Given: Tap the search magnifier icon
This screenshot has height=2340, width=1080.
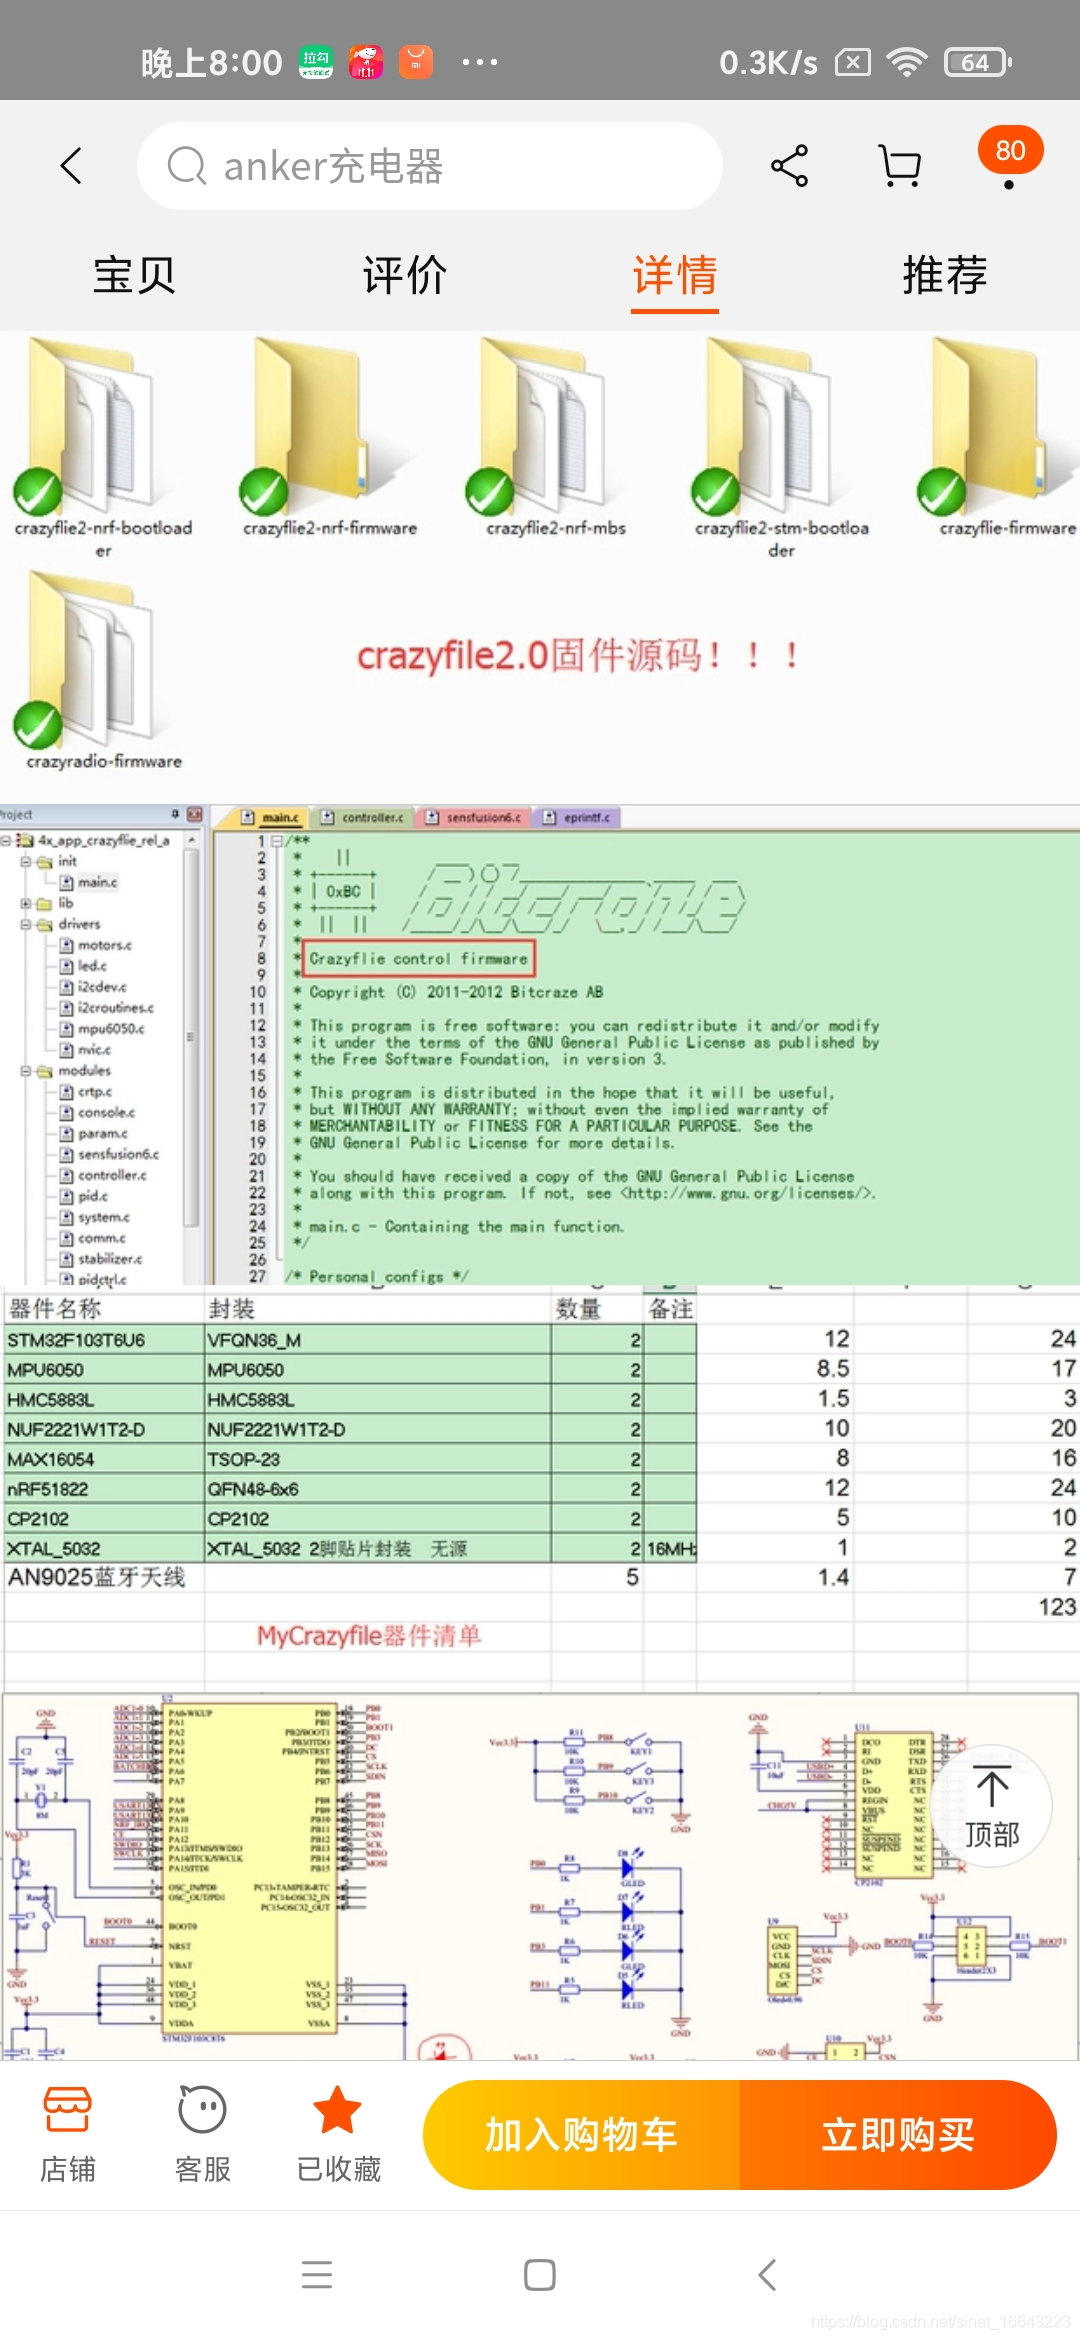Looking at the screenshot, I should click(187, 166).
